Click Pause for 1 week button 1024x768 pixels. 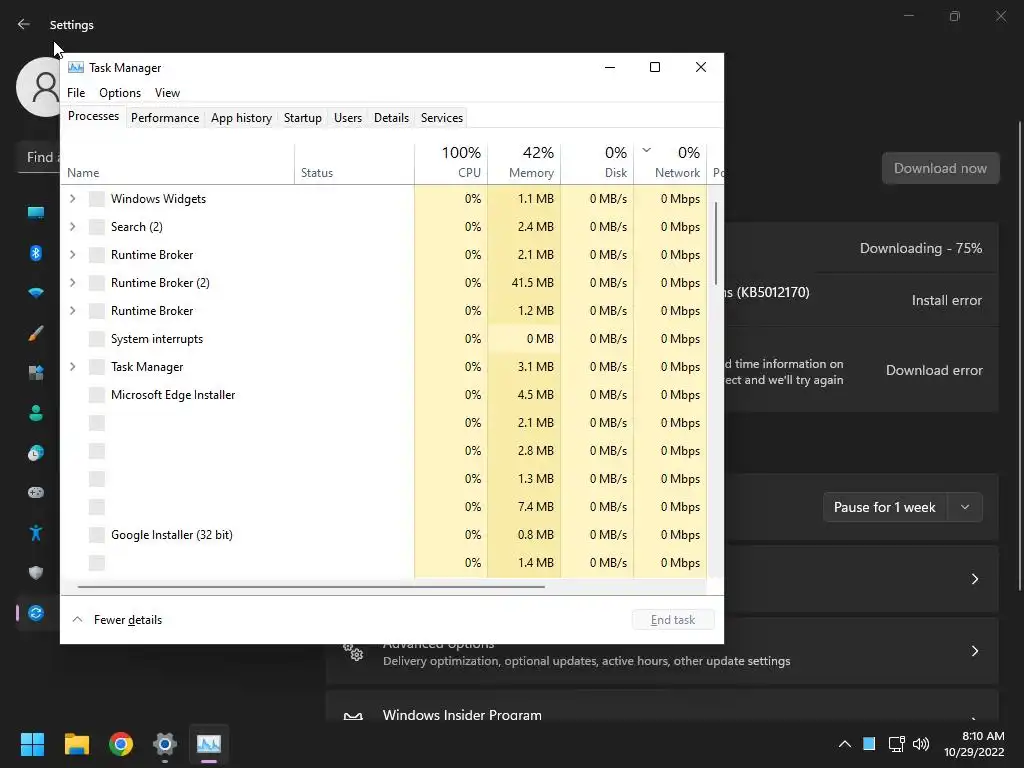point(885,507)
